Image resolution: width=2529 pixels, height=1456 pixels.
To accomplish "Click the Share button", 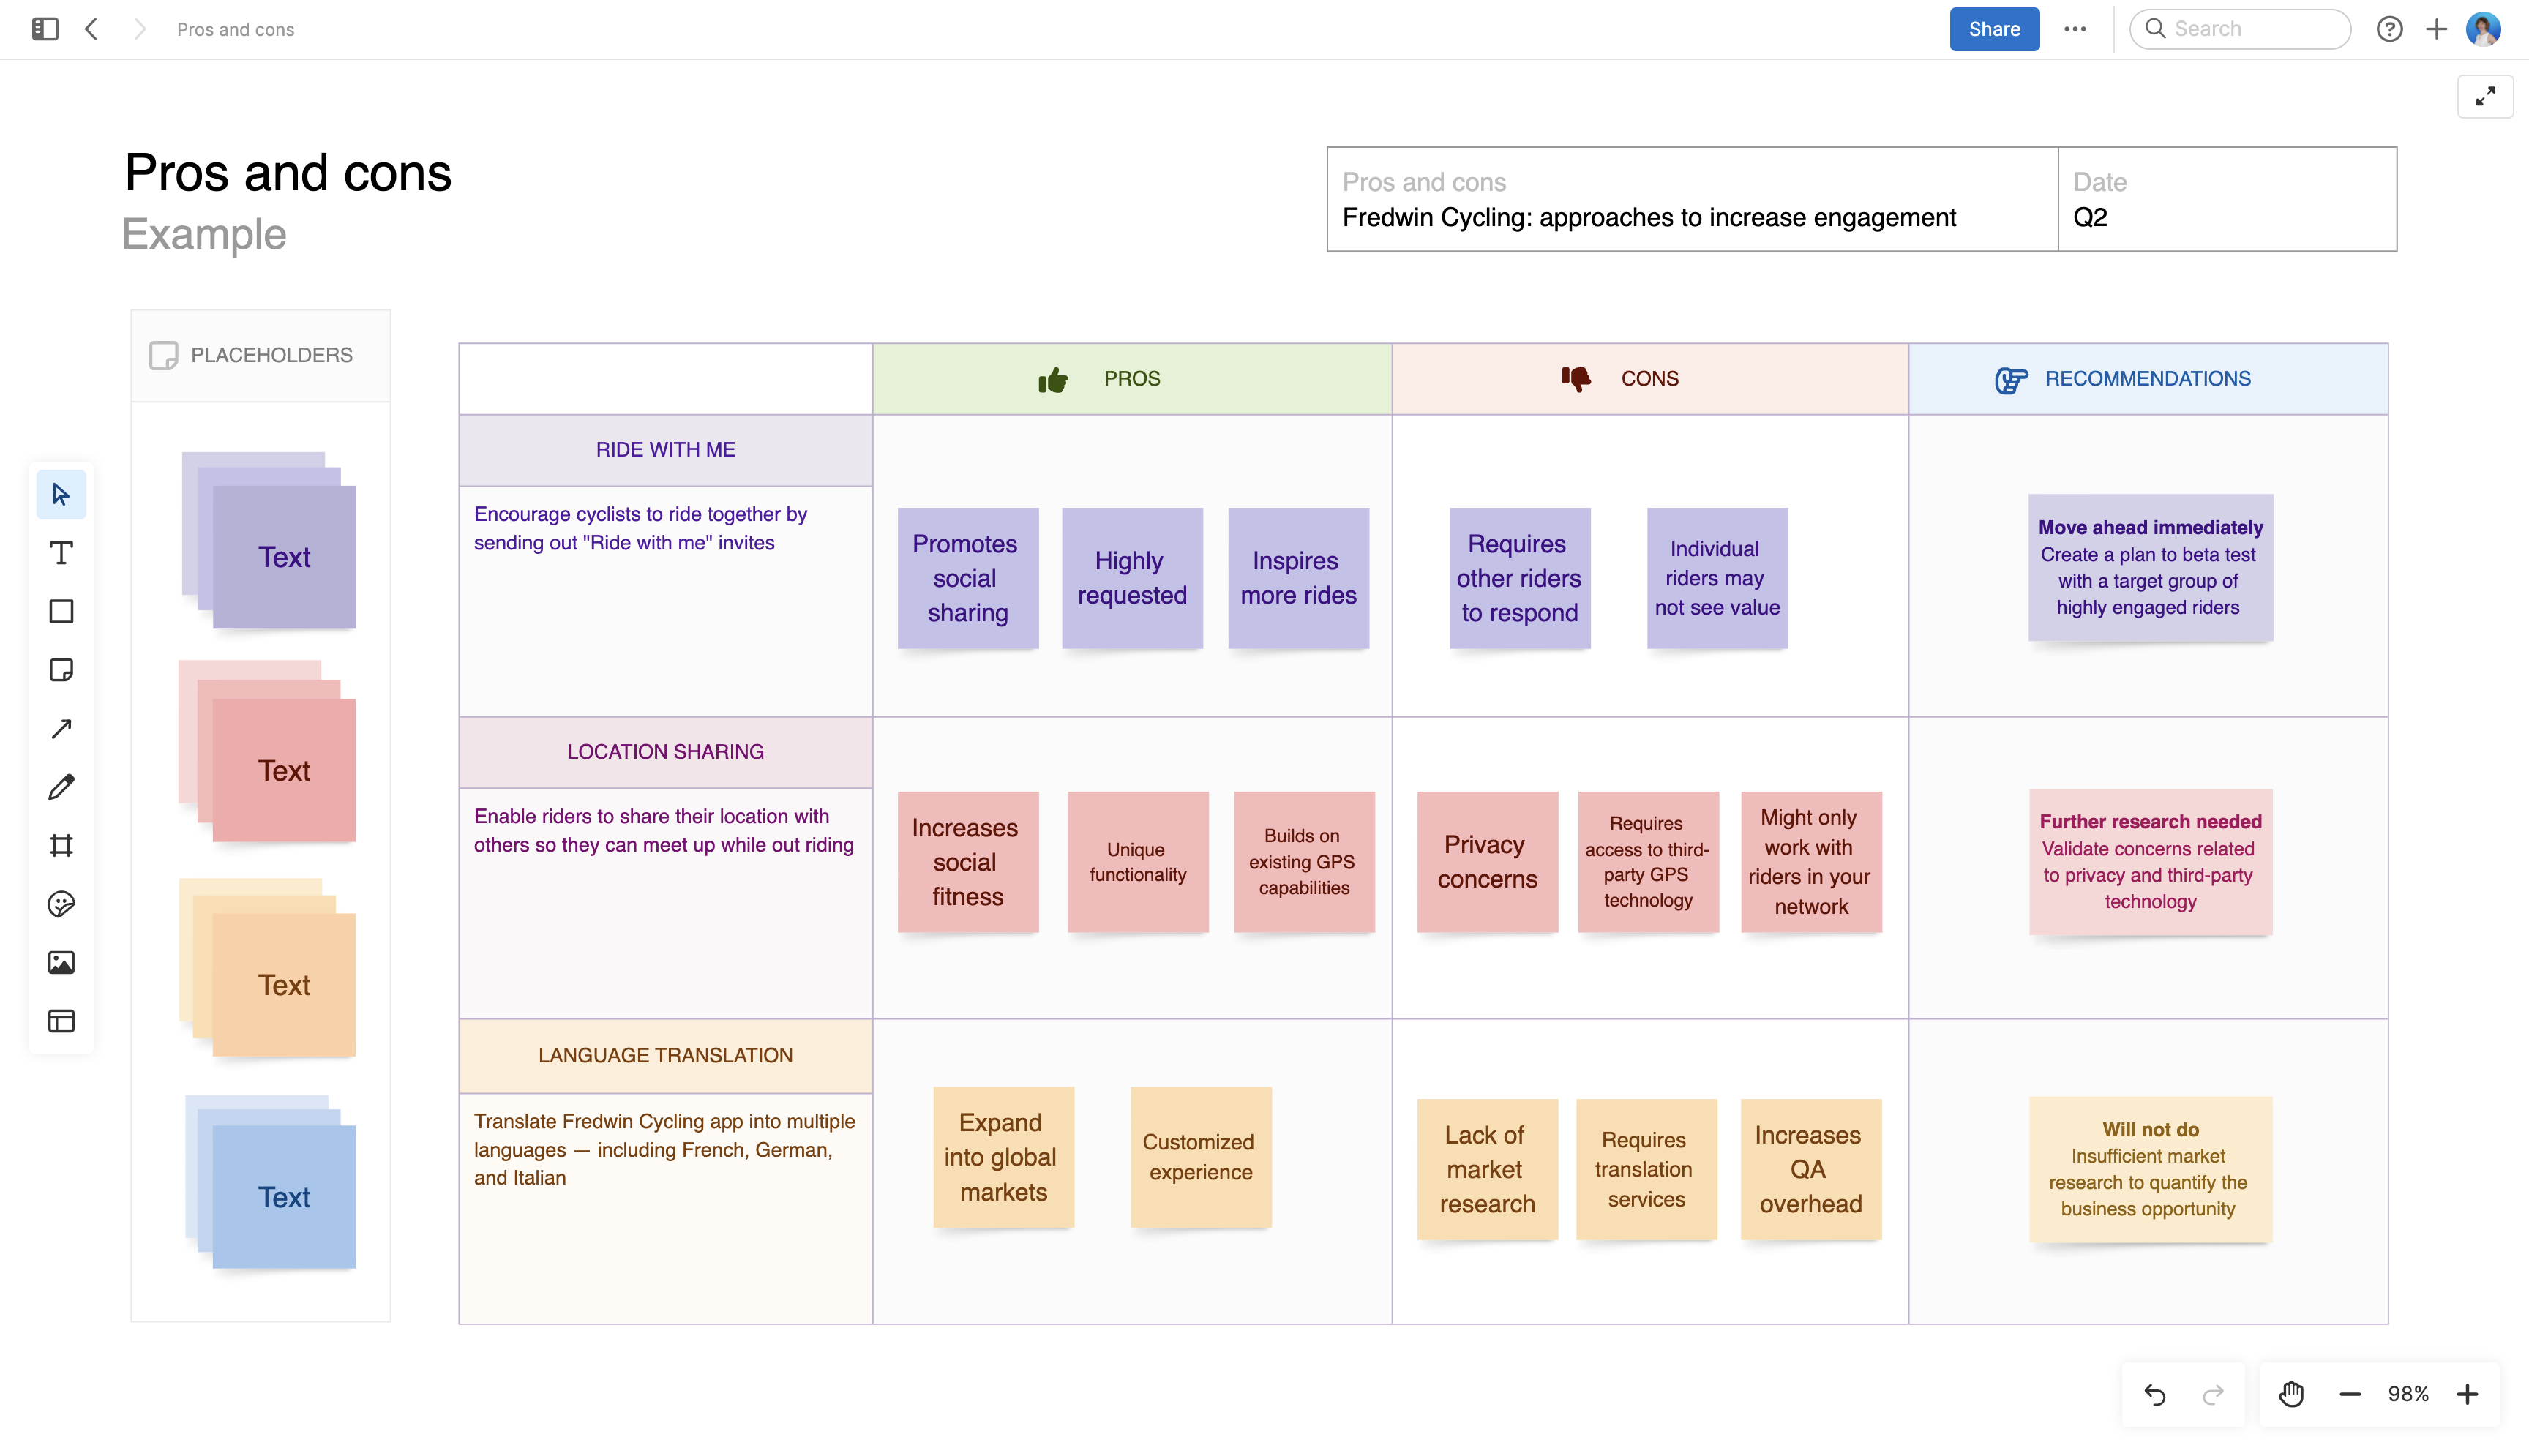I will [1993, 29].
